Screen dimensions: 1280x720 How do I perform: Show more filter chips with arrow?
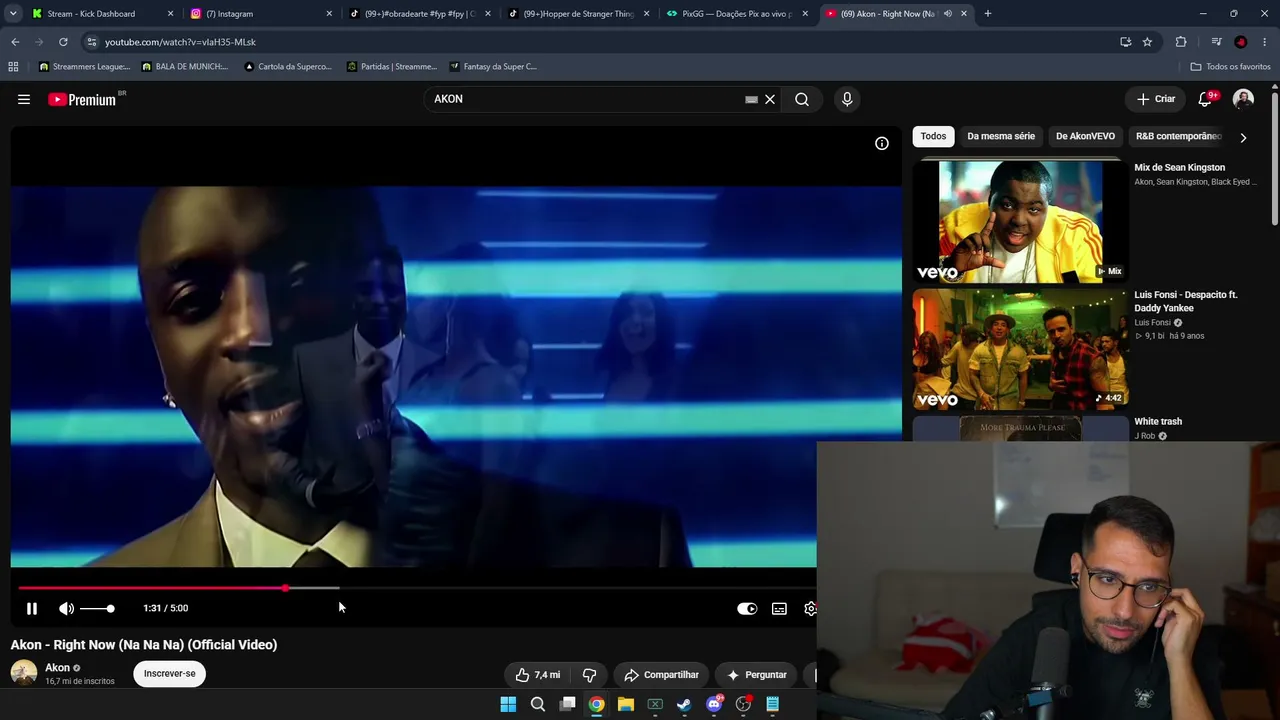pyautogui.click(x=1243, y=137)
